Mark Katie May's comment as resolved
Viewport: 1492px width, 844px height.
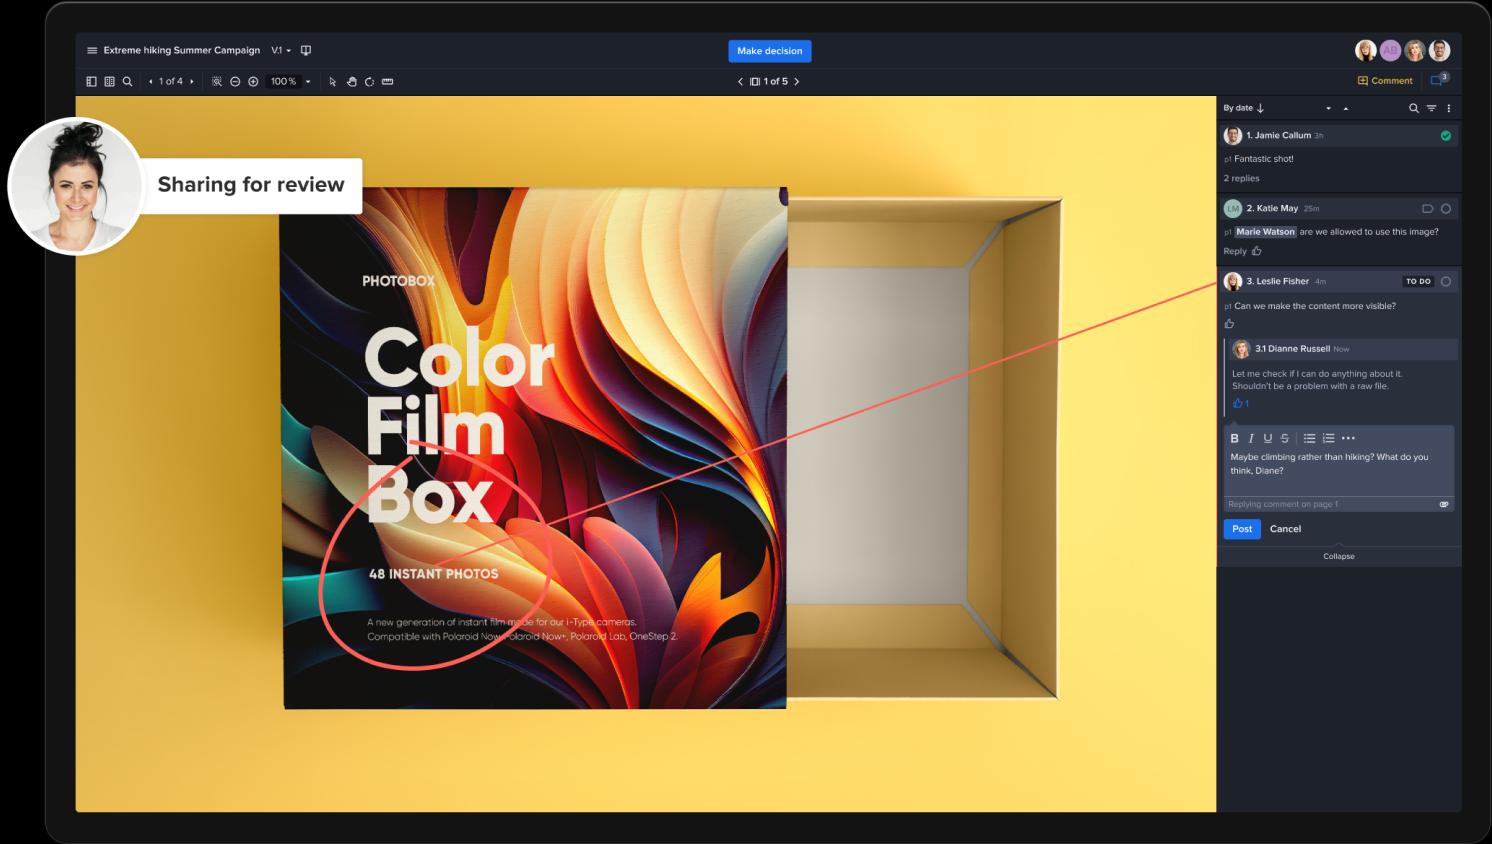coord(1445,209)
